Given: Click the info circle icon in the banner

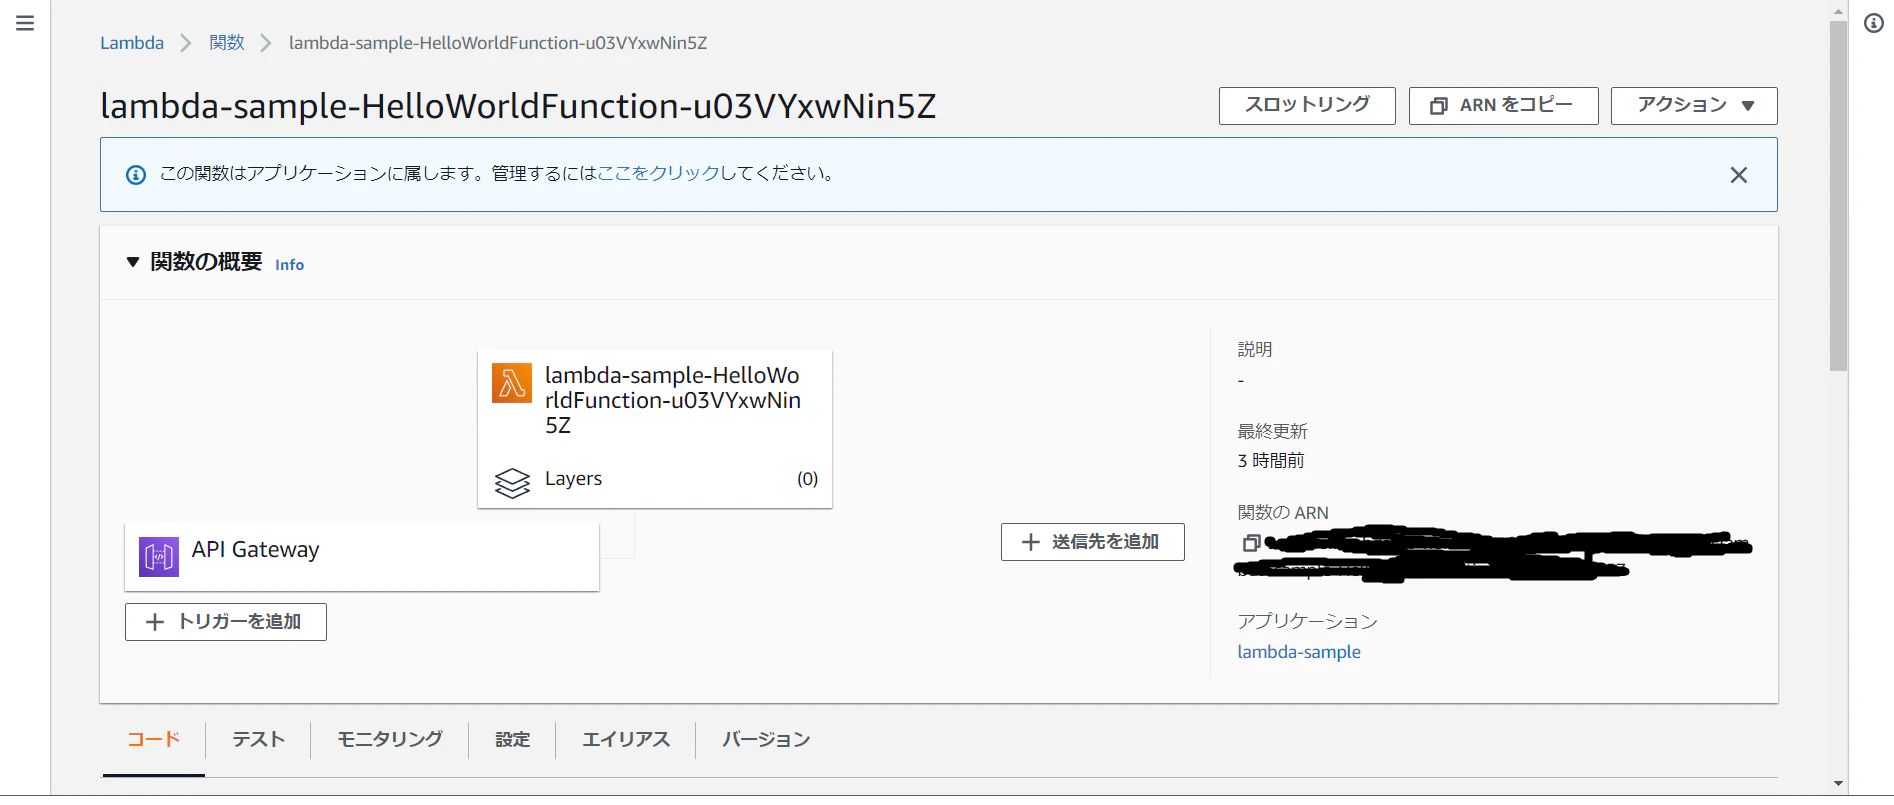Looking at the screenshot, I should 136,175.
